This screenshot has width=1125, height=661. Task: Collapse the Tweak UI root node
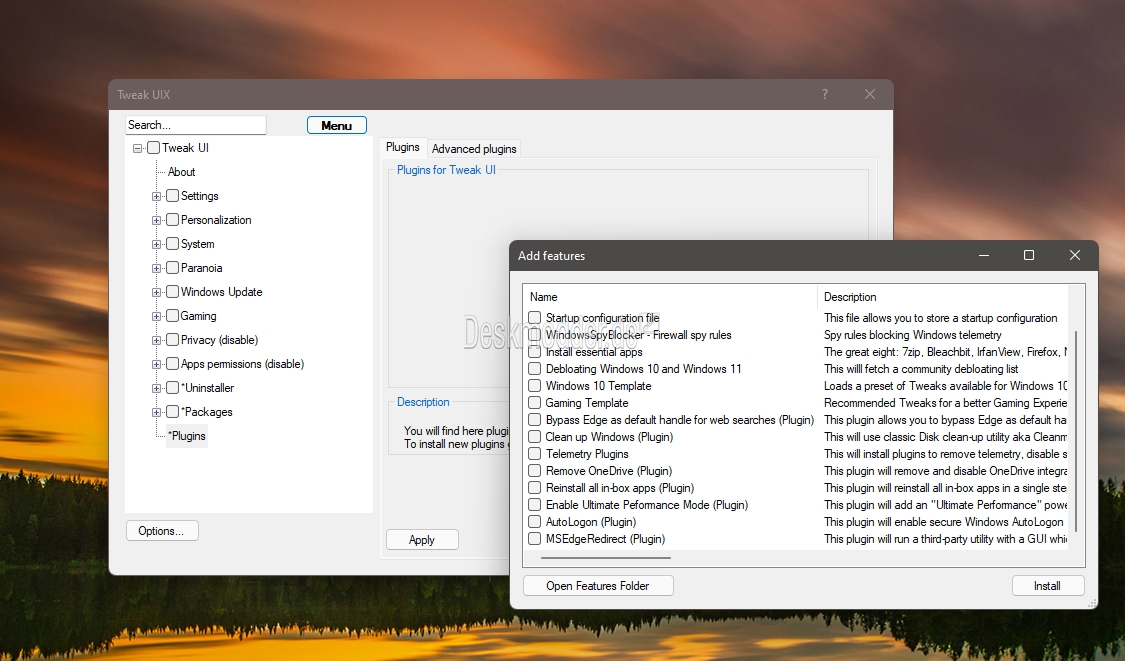tap(137, 149)
